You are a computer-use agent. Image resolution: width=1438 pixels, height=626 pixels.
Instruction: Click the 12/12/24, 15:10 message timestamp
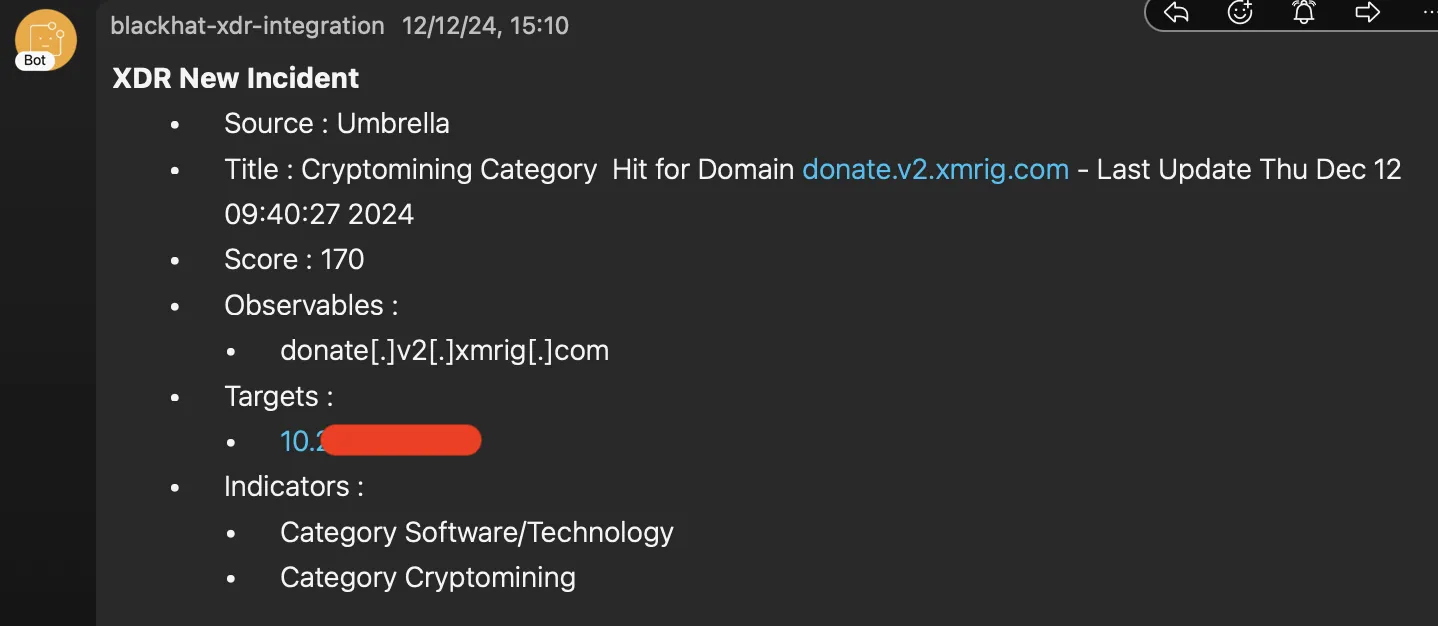[485, 26]
